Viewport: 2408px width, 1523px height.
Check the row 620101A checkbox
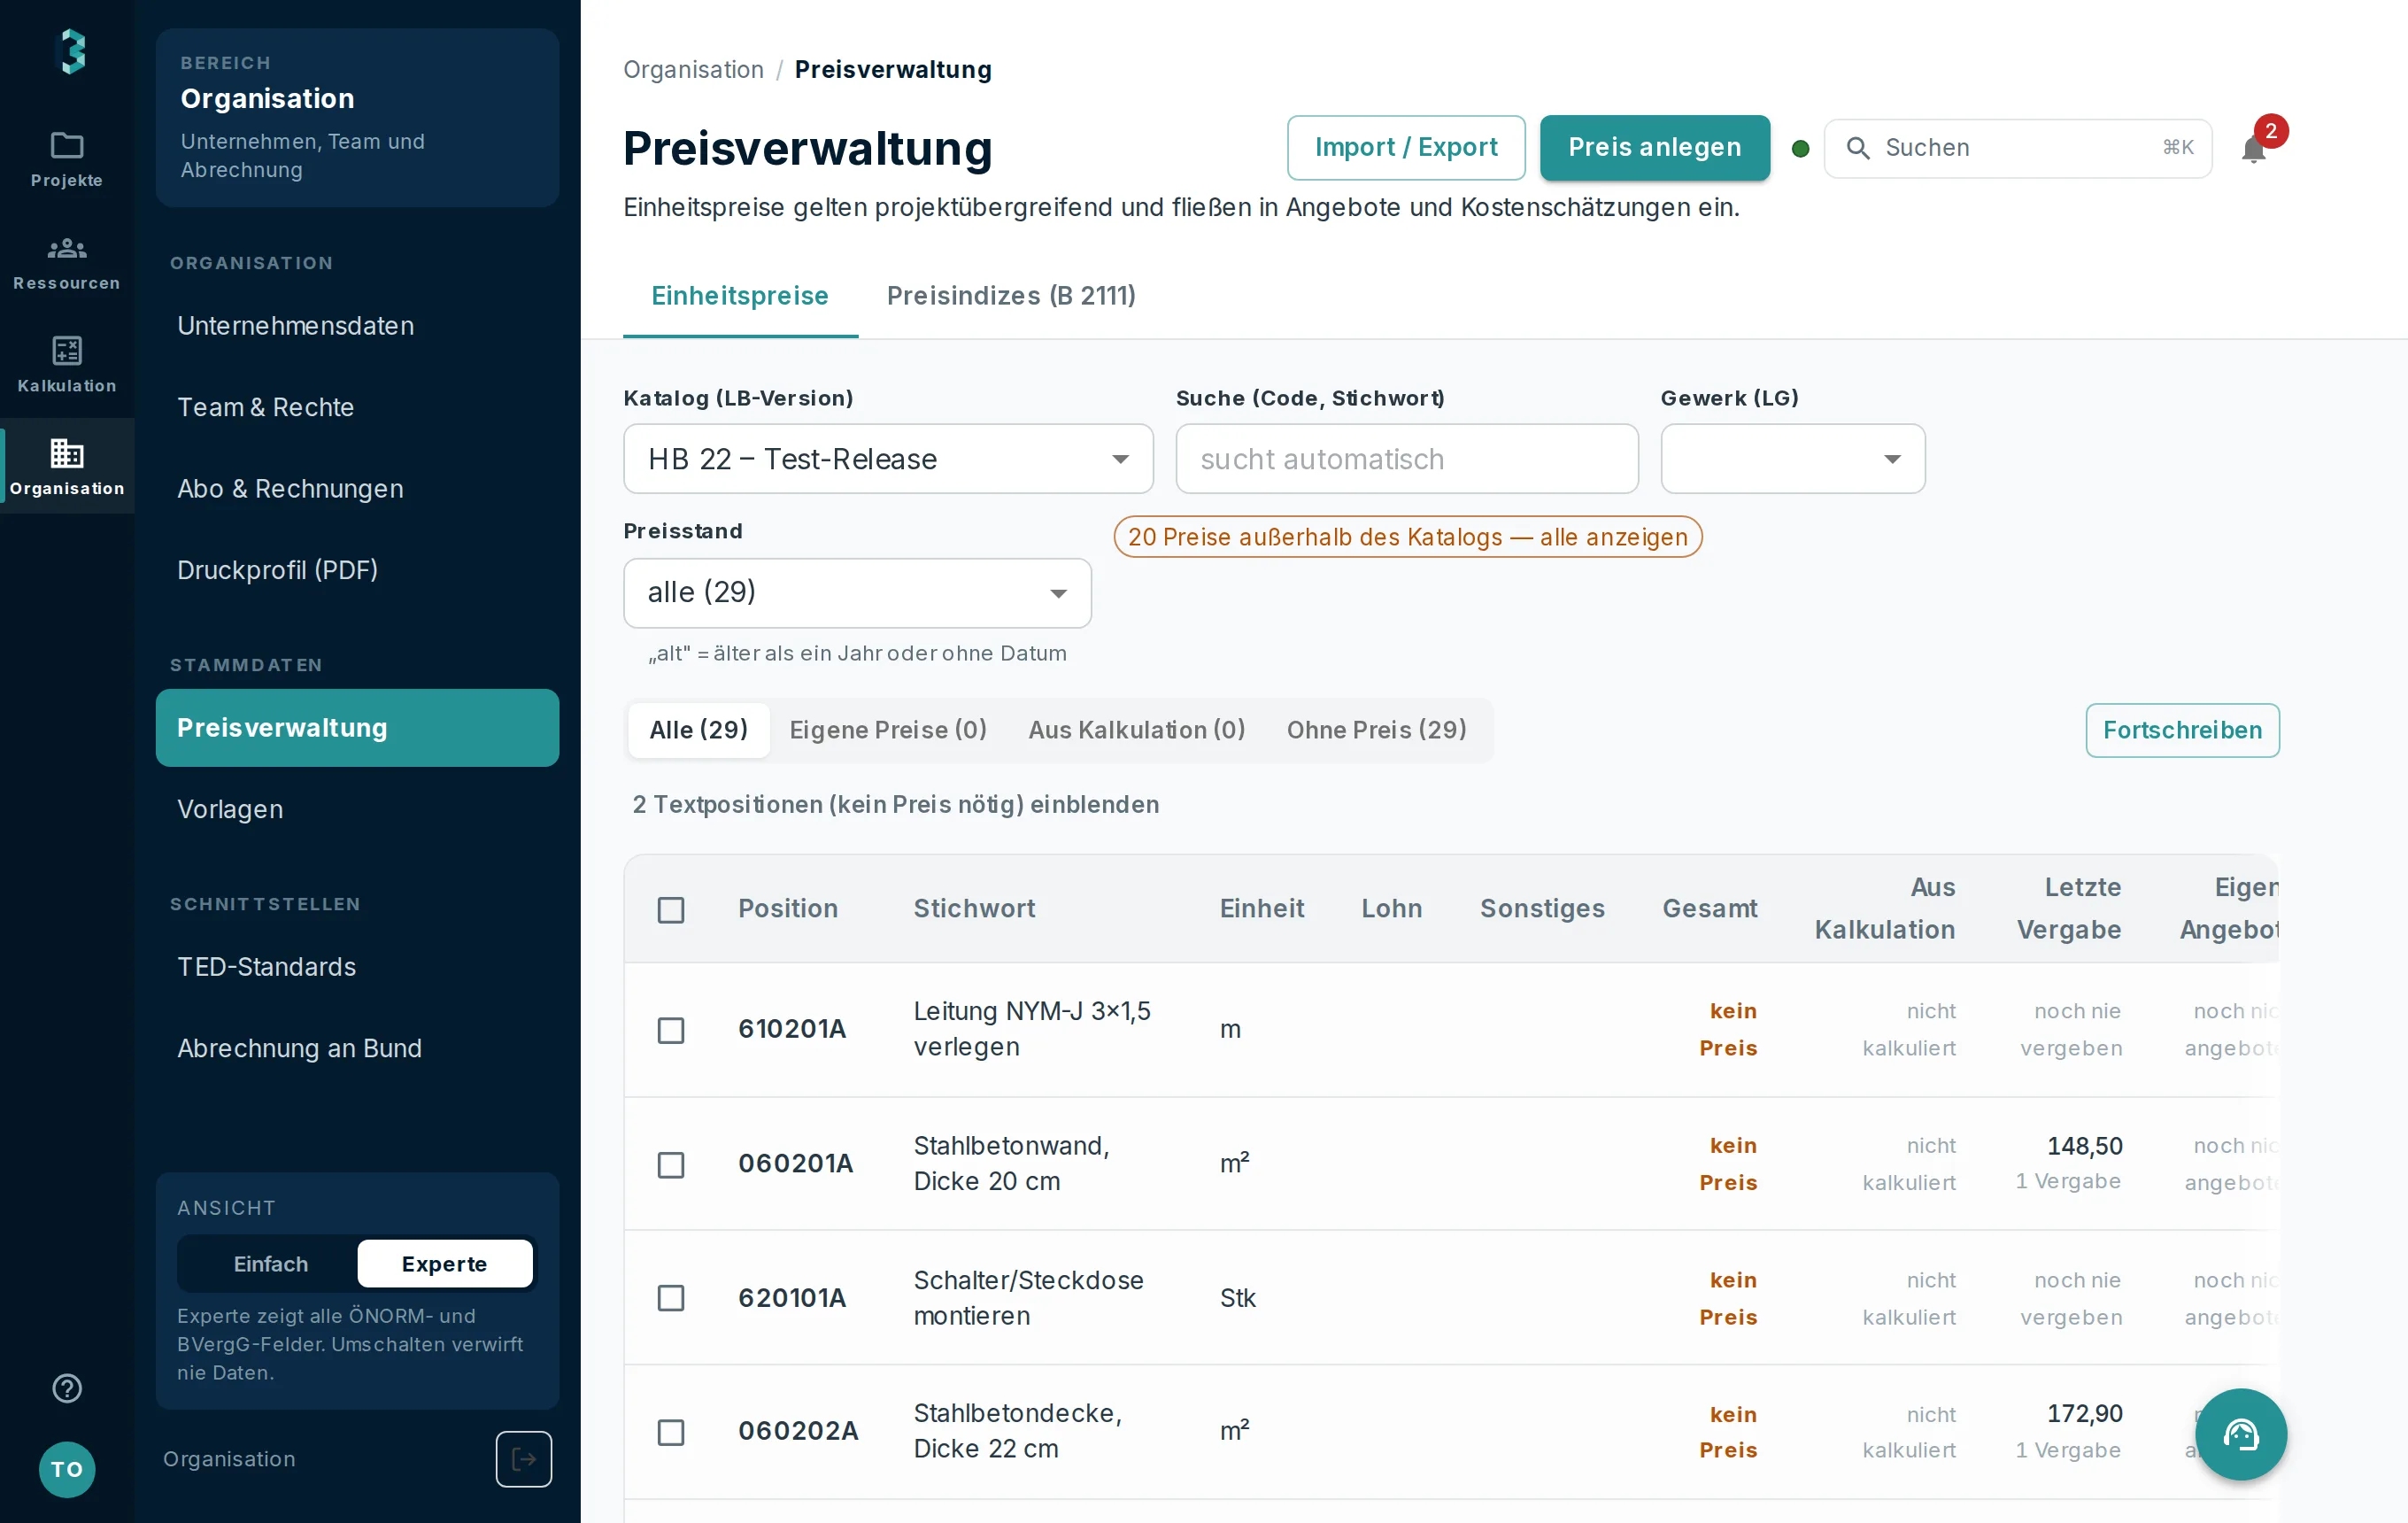coord(671,1298)
